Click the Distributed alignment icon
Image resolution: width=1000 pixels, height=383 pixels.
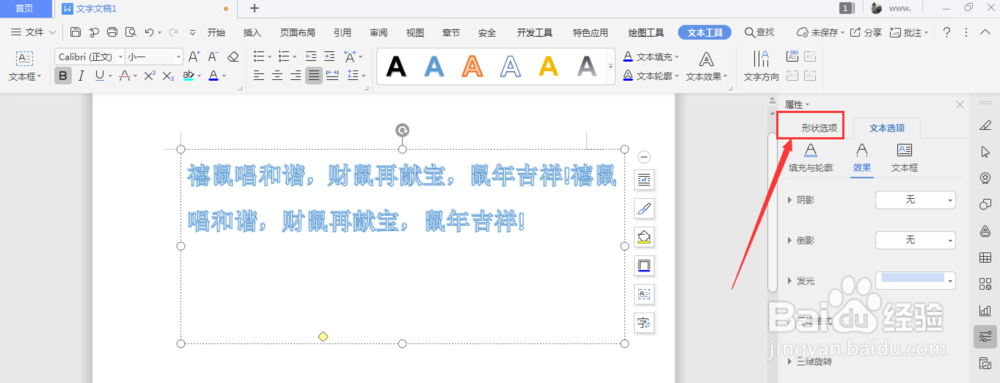point(332,76)
